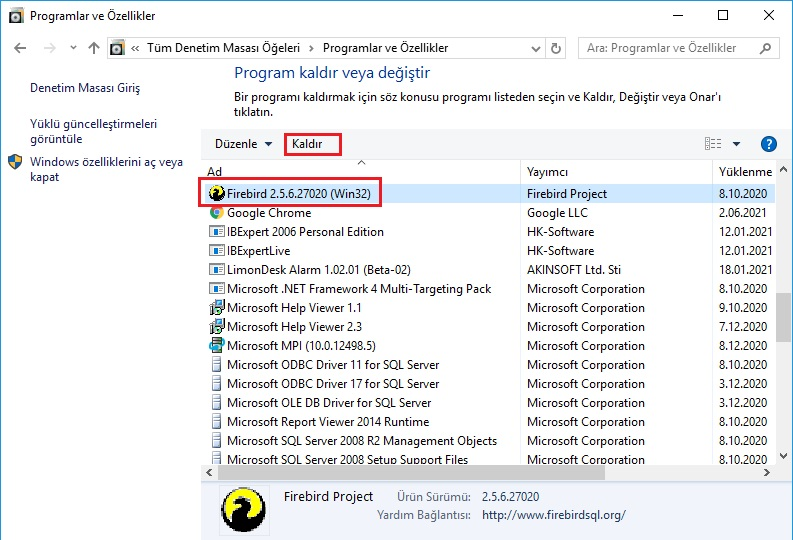Open Windows özelliklerini aç veya kapat
793x540 pixels.
pos(106,169)
